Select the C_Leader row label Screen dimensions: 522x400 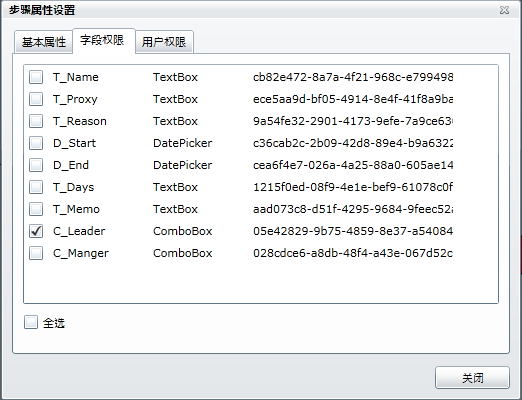(x=79, y=231)
